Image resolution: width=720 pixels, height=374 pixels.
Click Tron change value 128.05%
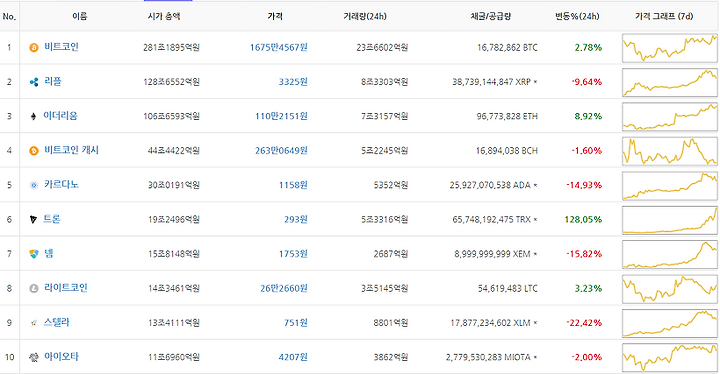[x=583, y=220]
